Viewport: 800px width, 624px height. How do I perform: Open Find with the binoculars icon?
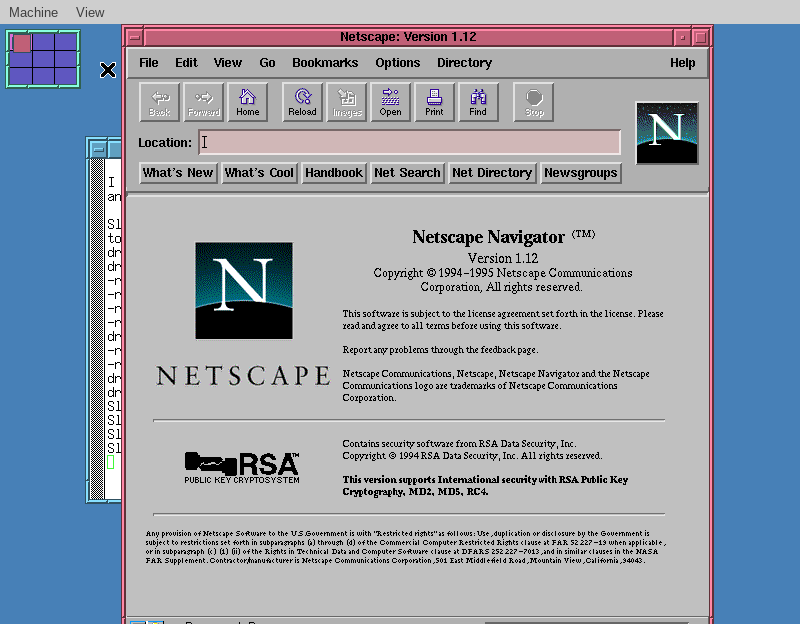click(478, 103)
